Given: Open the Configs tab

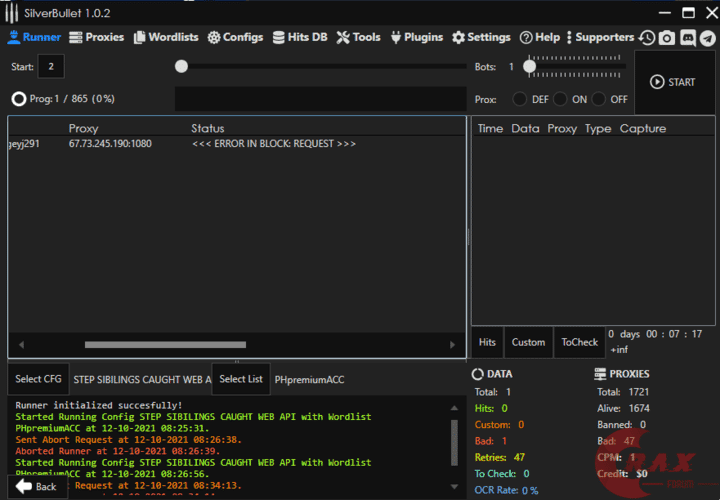Looking at the screenshot, I should pos(235,37).
